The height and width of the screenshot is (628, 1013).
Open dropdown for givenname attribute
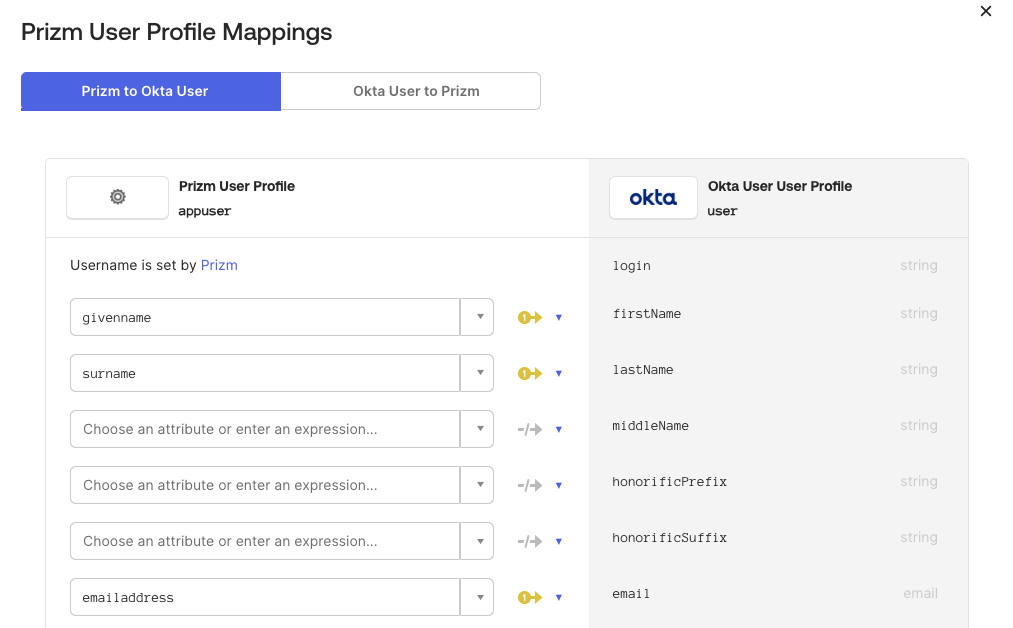(479, 317)
